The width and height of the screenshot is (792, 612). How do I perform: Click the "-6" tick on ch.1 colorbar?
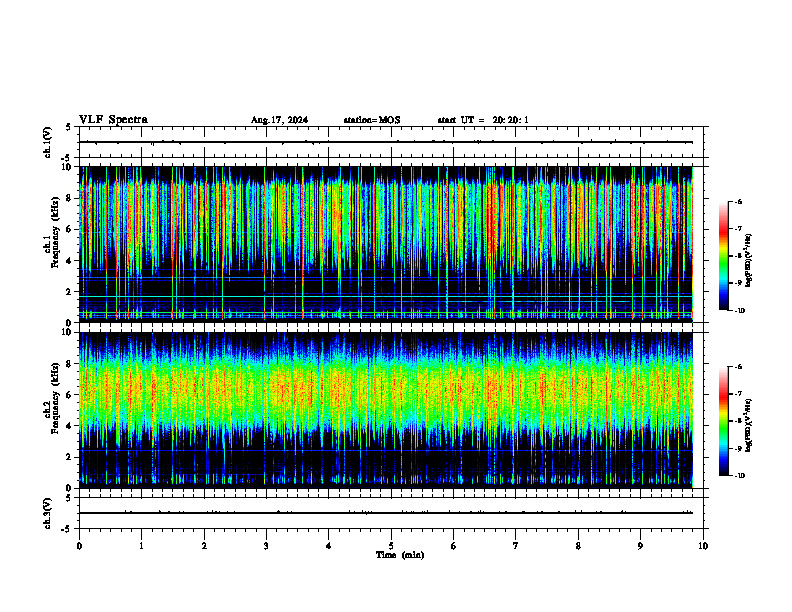738,202
